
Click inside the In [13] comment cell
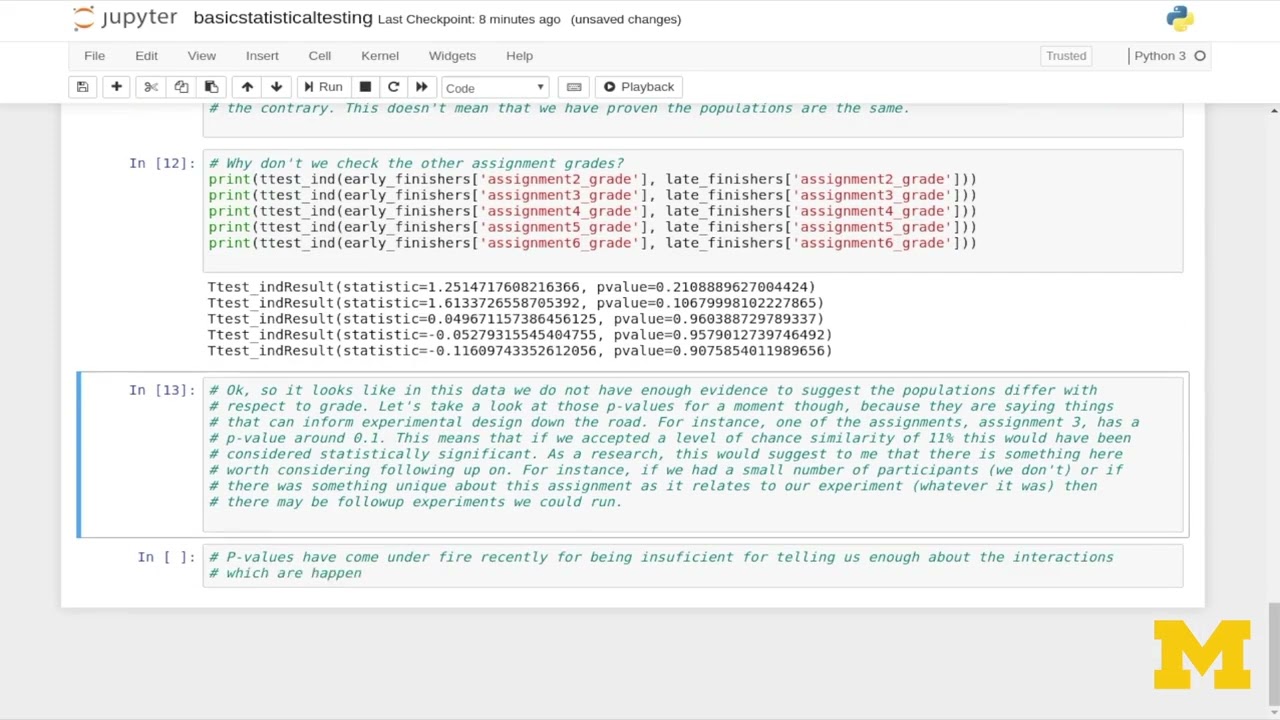pyautogui.click(x=692, y=455)
